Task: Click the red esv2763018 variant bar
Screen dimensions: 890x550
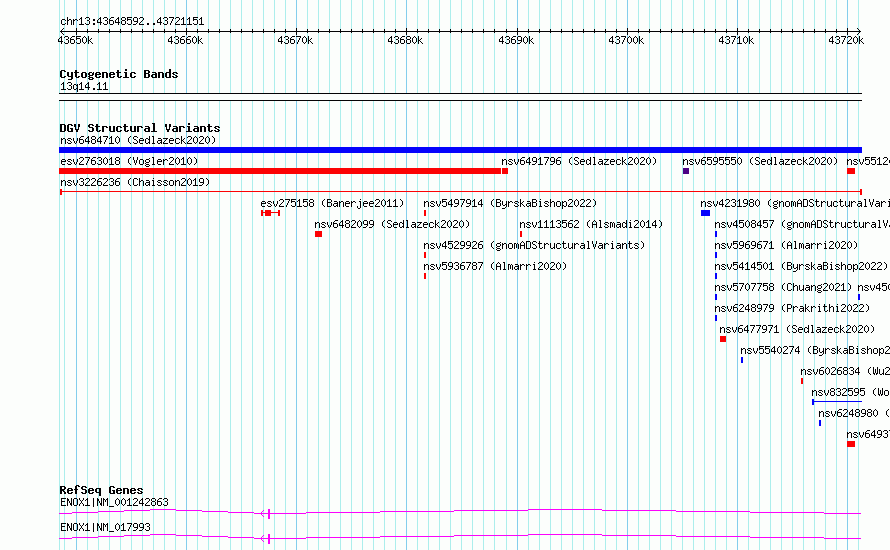Action: [x=280, y=171]
